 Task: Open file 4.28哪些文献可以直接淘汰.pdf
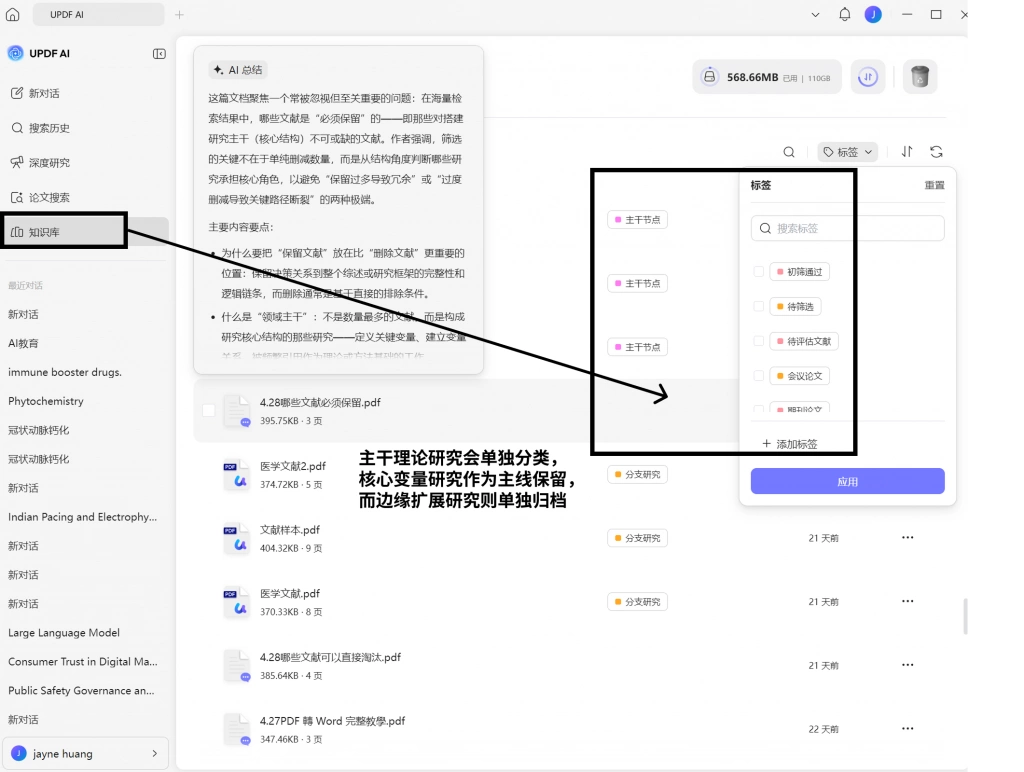[330, 658]
